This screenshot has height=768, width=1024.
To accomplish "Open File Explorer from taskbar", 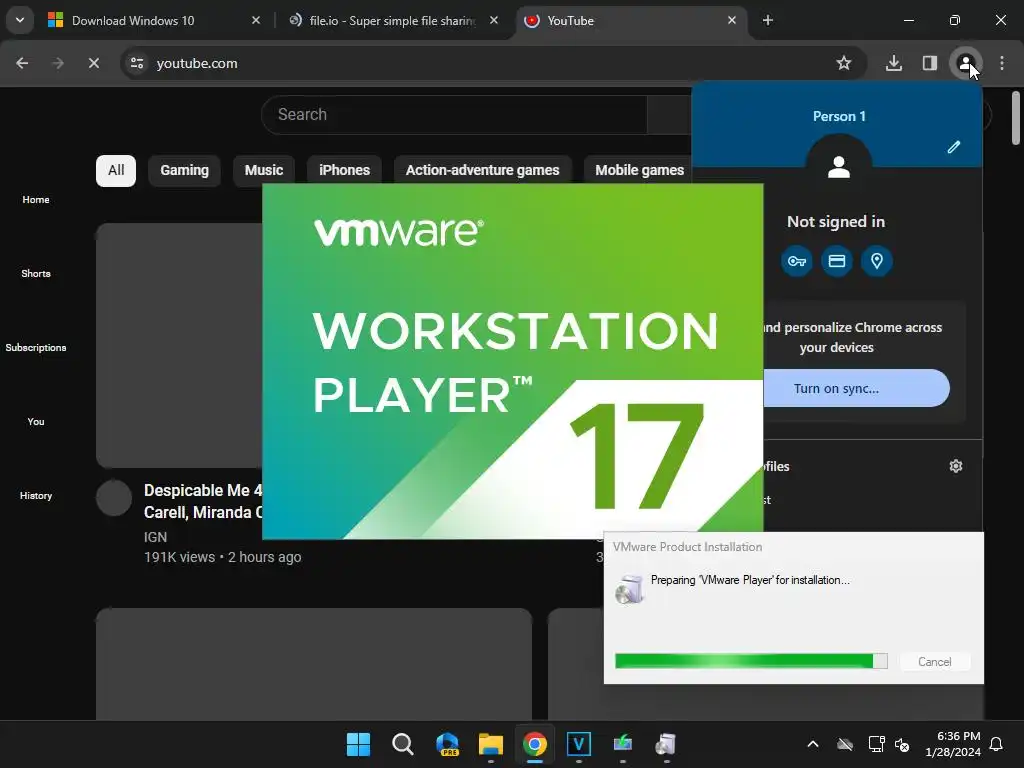I will click(491, 744).
